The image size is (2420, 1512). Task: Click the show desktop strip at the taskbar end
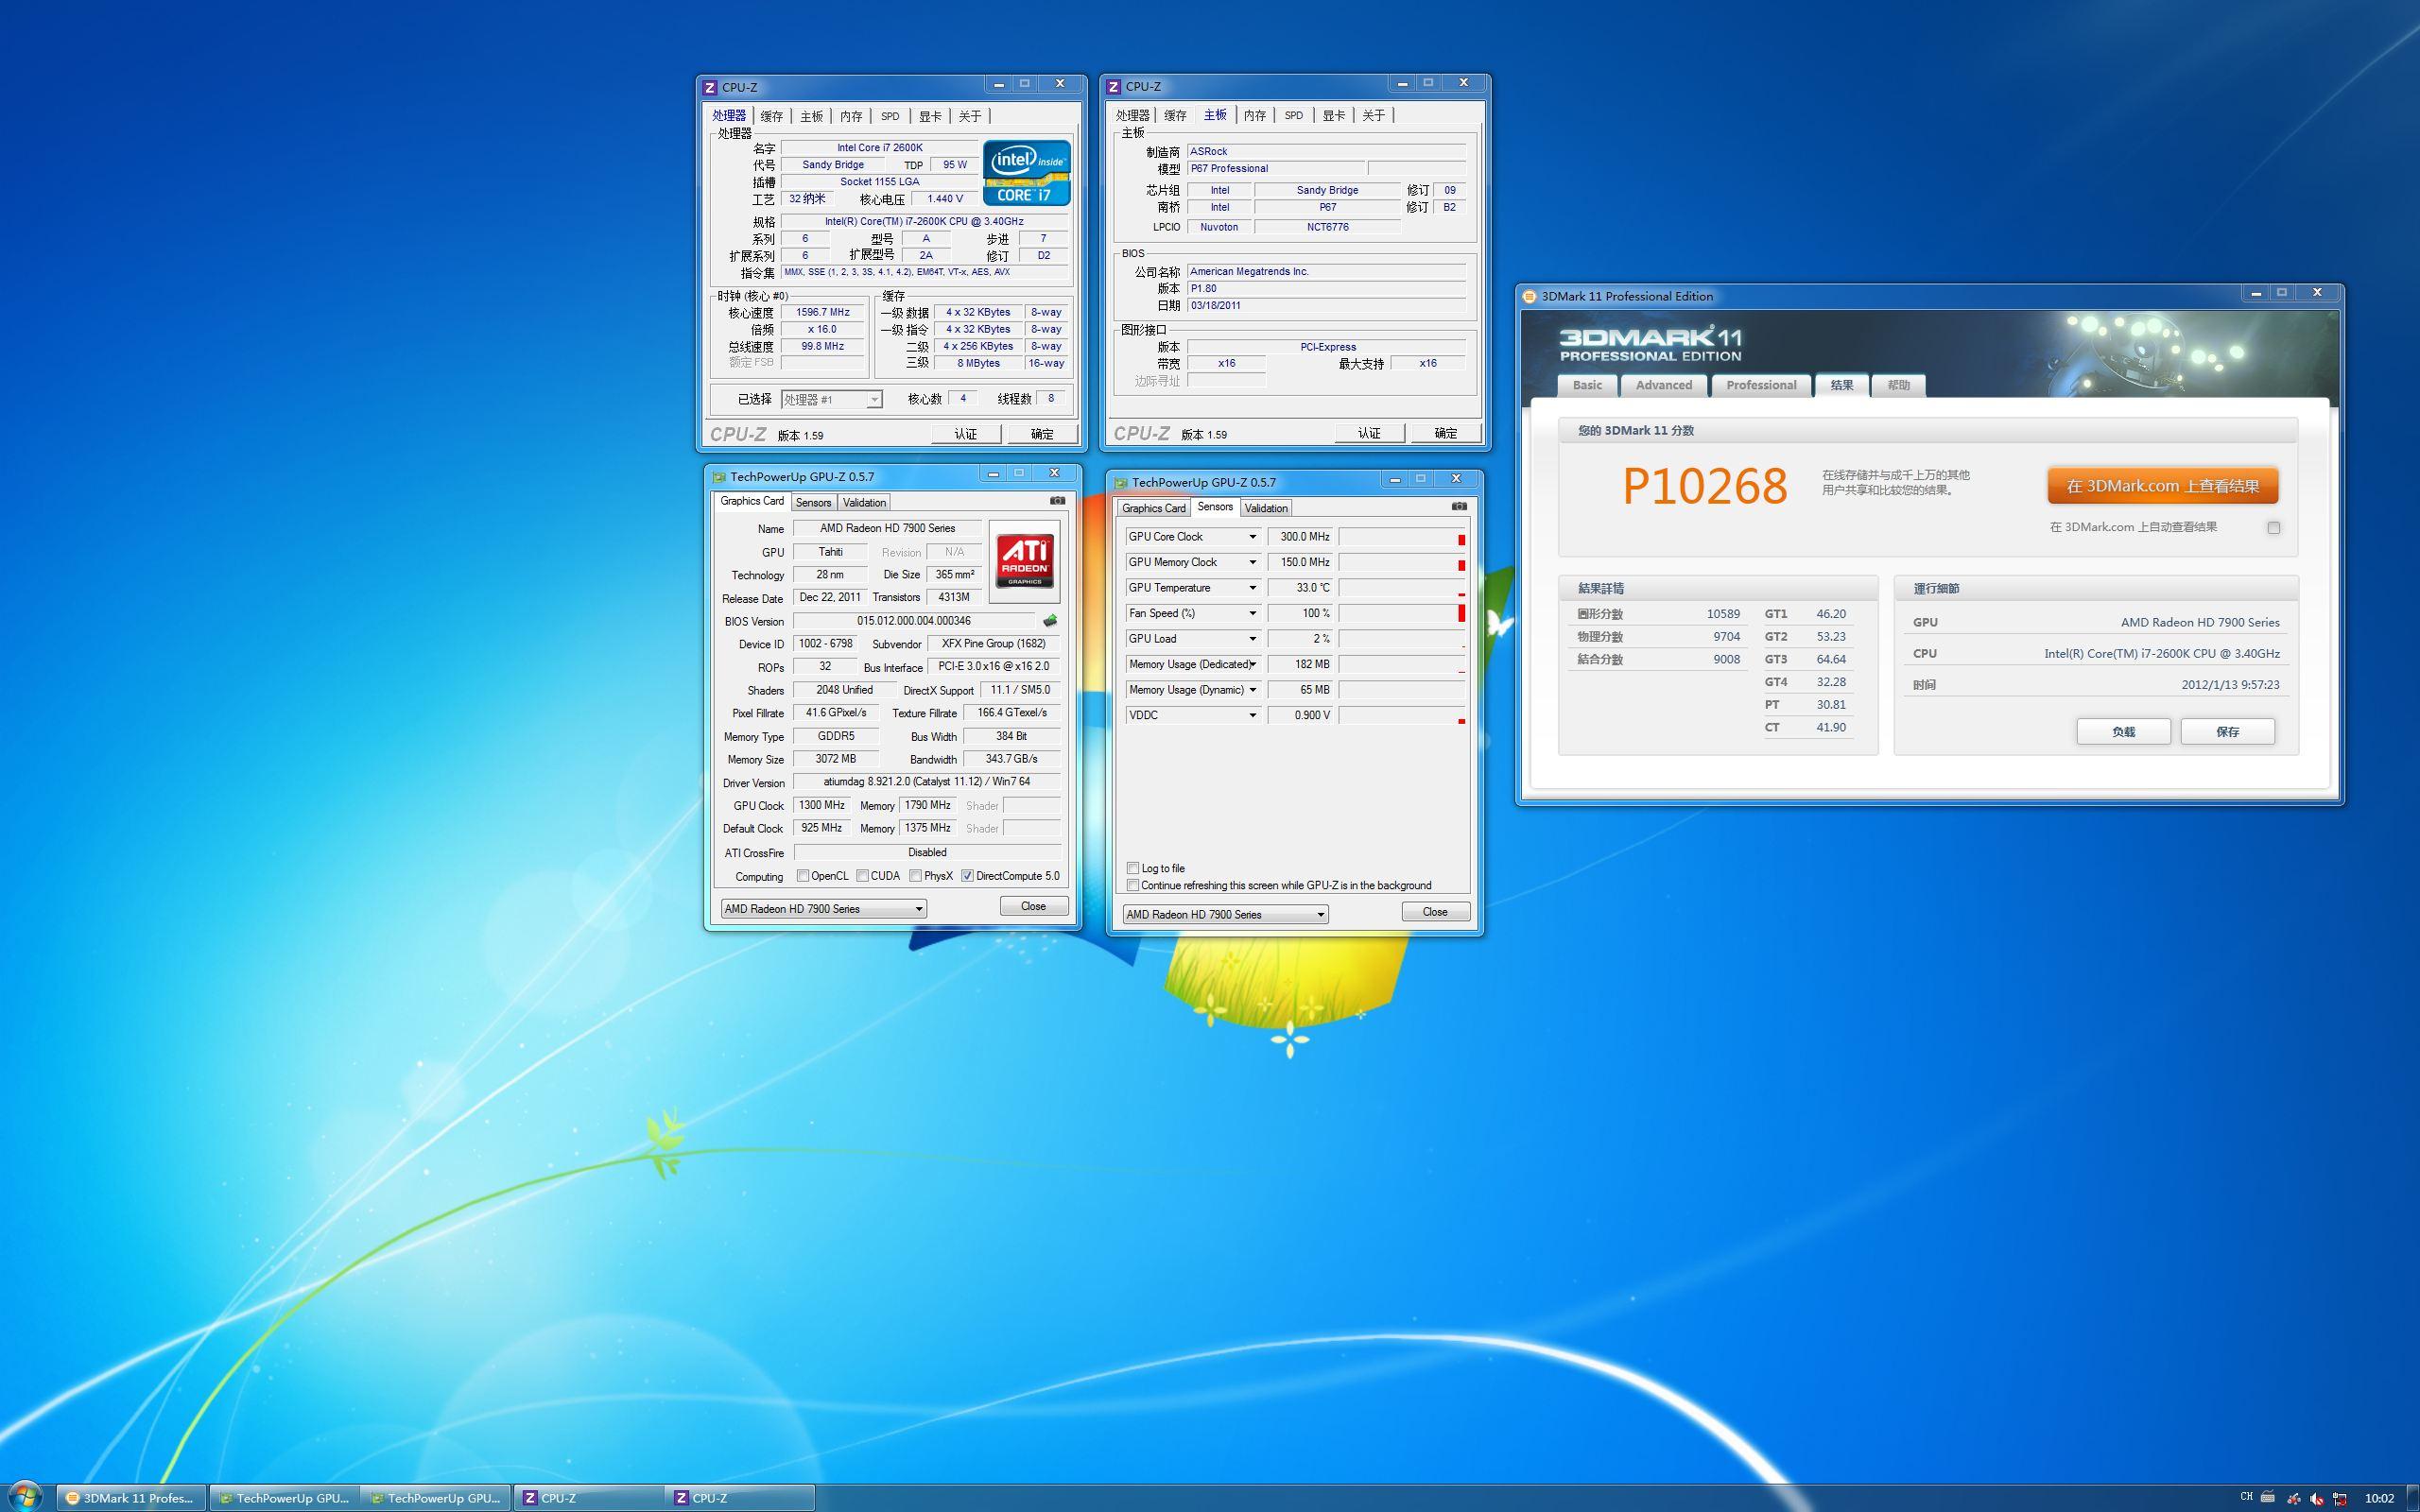coord(2413,1497)
